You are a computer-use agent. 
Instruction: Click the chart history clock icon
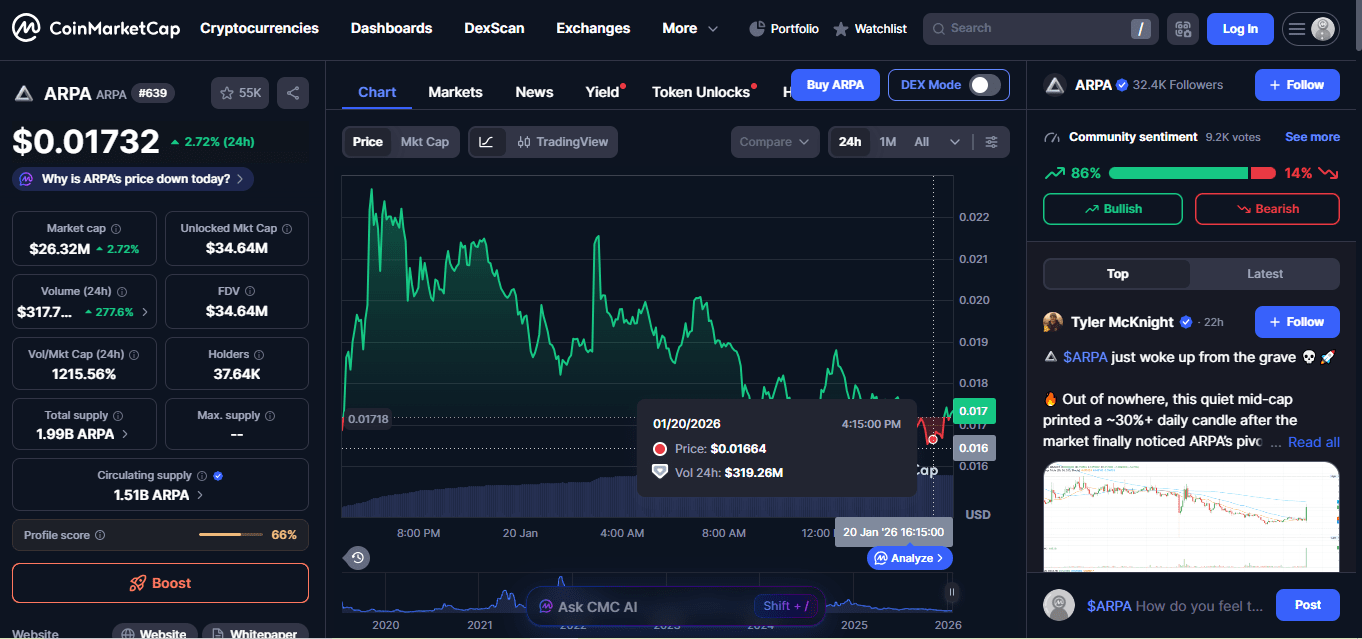pos(358,557)
